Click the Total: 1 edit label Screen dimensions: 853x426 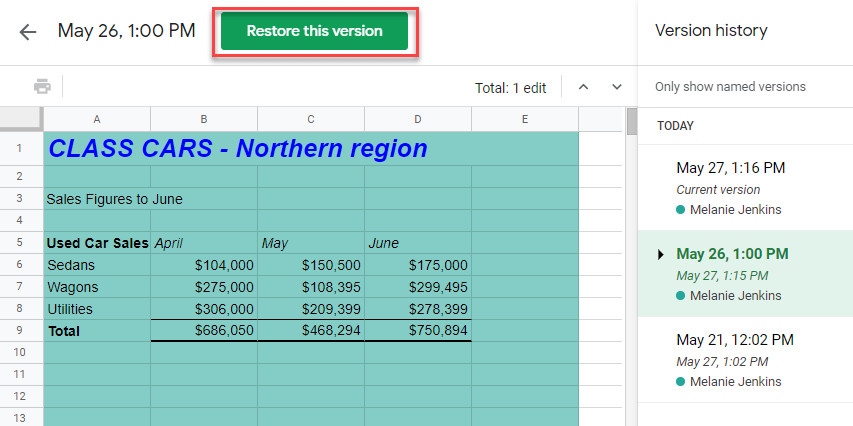click(x=510, y=88)
